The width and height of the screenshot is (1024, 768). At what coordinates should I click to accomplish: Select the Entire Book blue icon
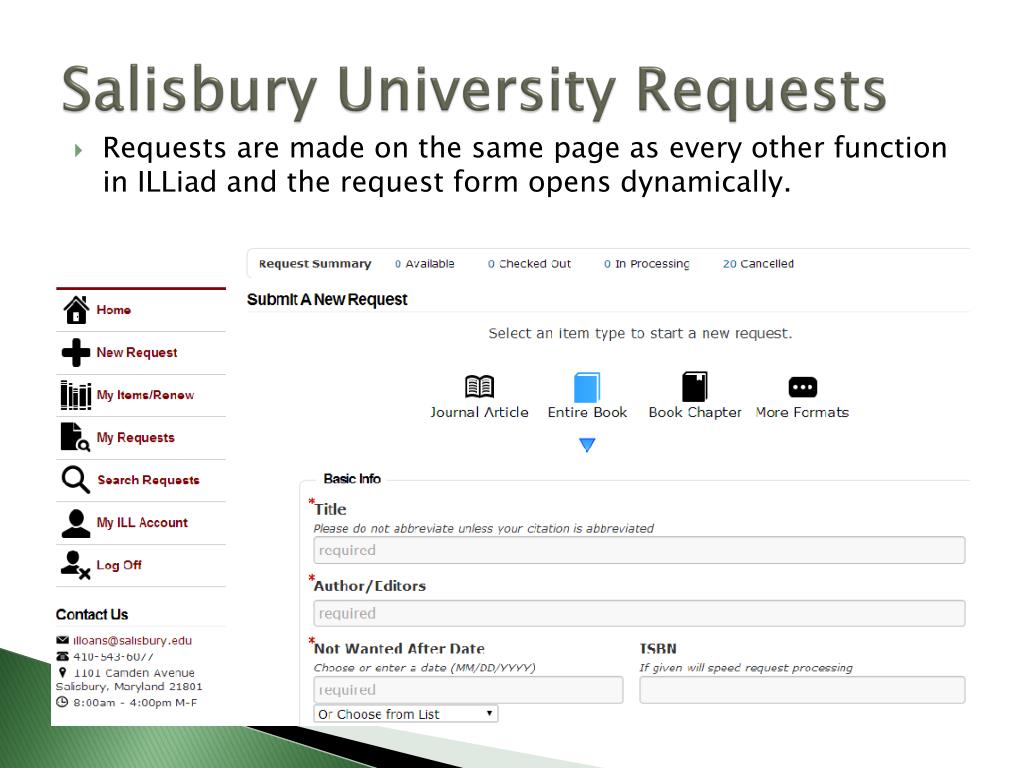click(586, 387)
